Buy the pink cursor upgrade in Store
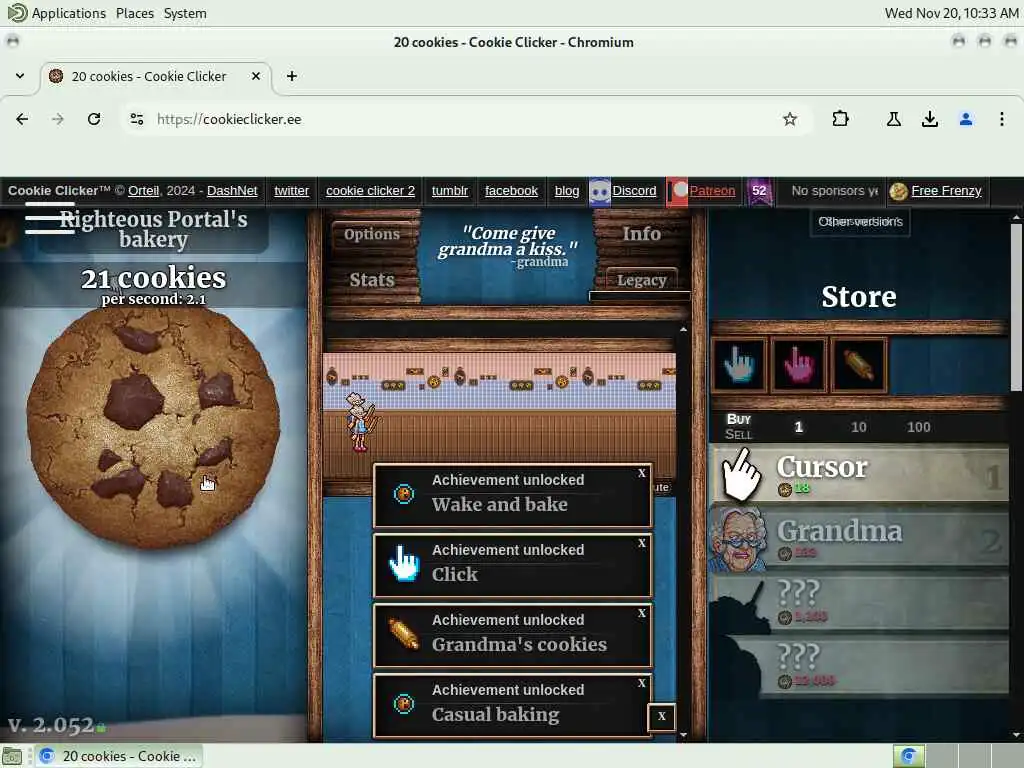 [x=799, y=364]
